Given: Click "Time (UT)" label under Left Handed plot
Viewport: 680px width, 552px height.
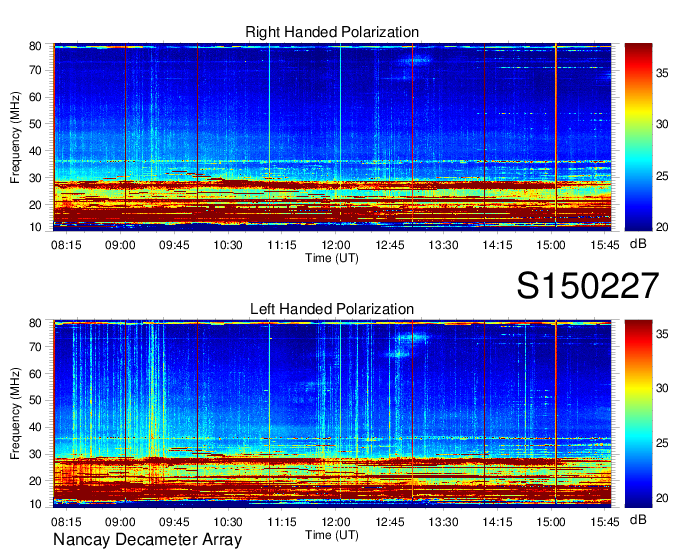Looking at the screenshot, I should click(x=332, y=535).
